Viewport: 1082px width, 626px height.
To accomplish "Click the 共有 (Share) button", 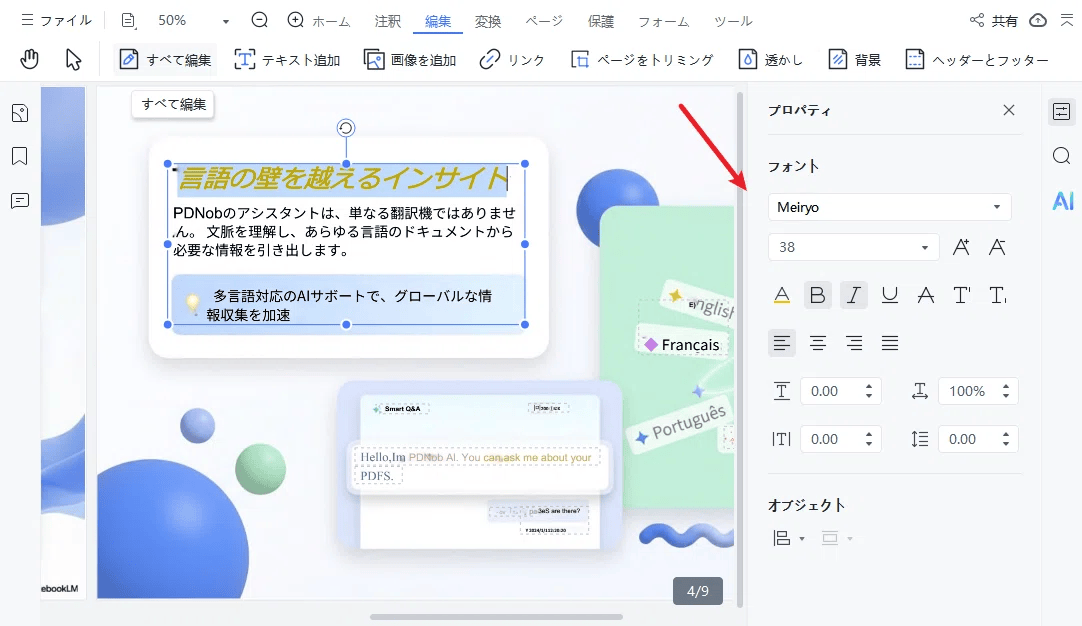I will pos(1001,20).
